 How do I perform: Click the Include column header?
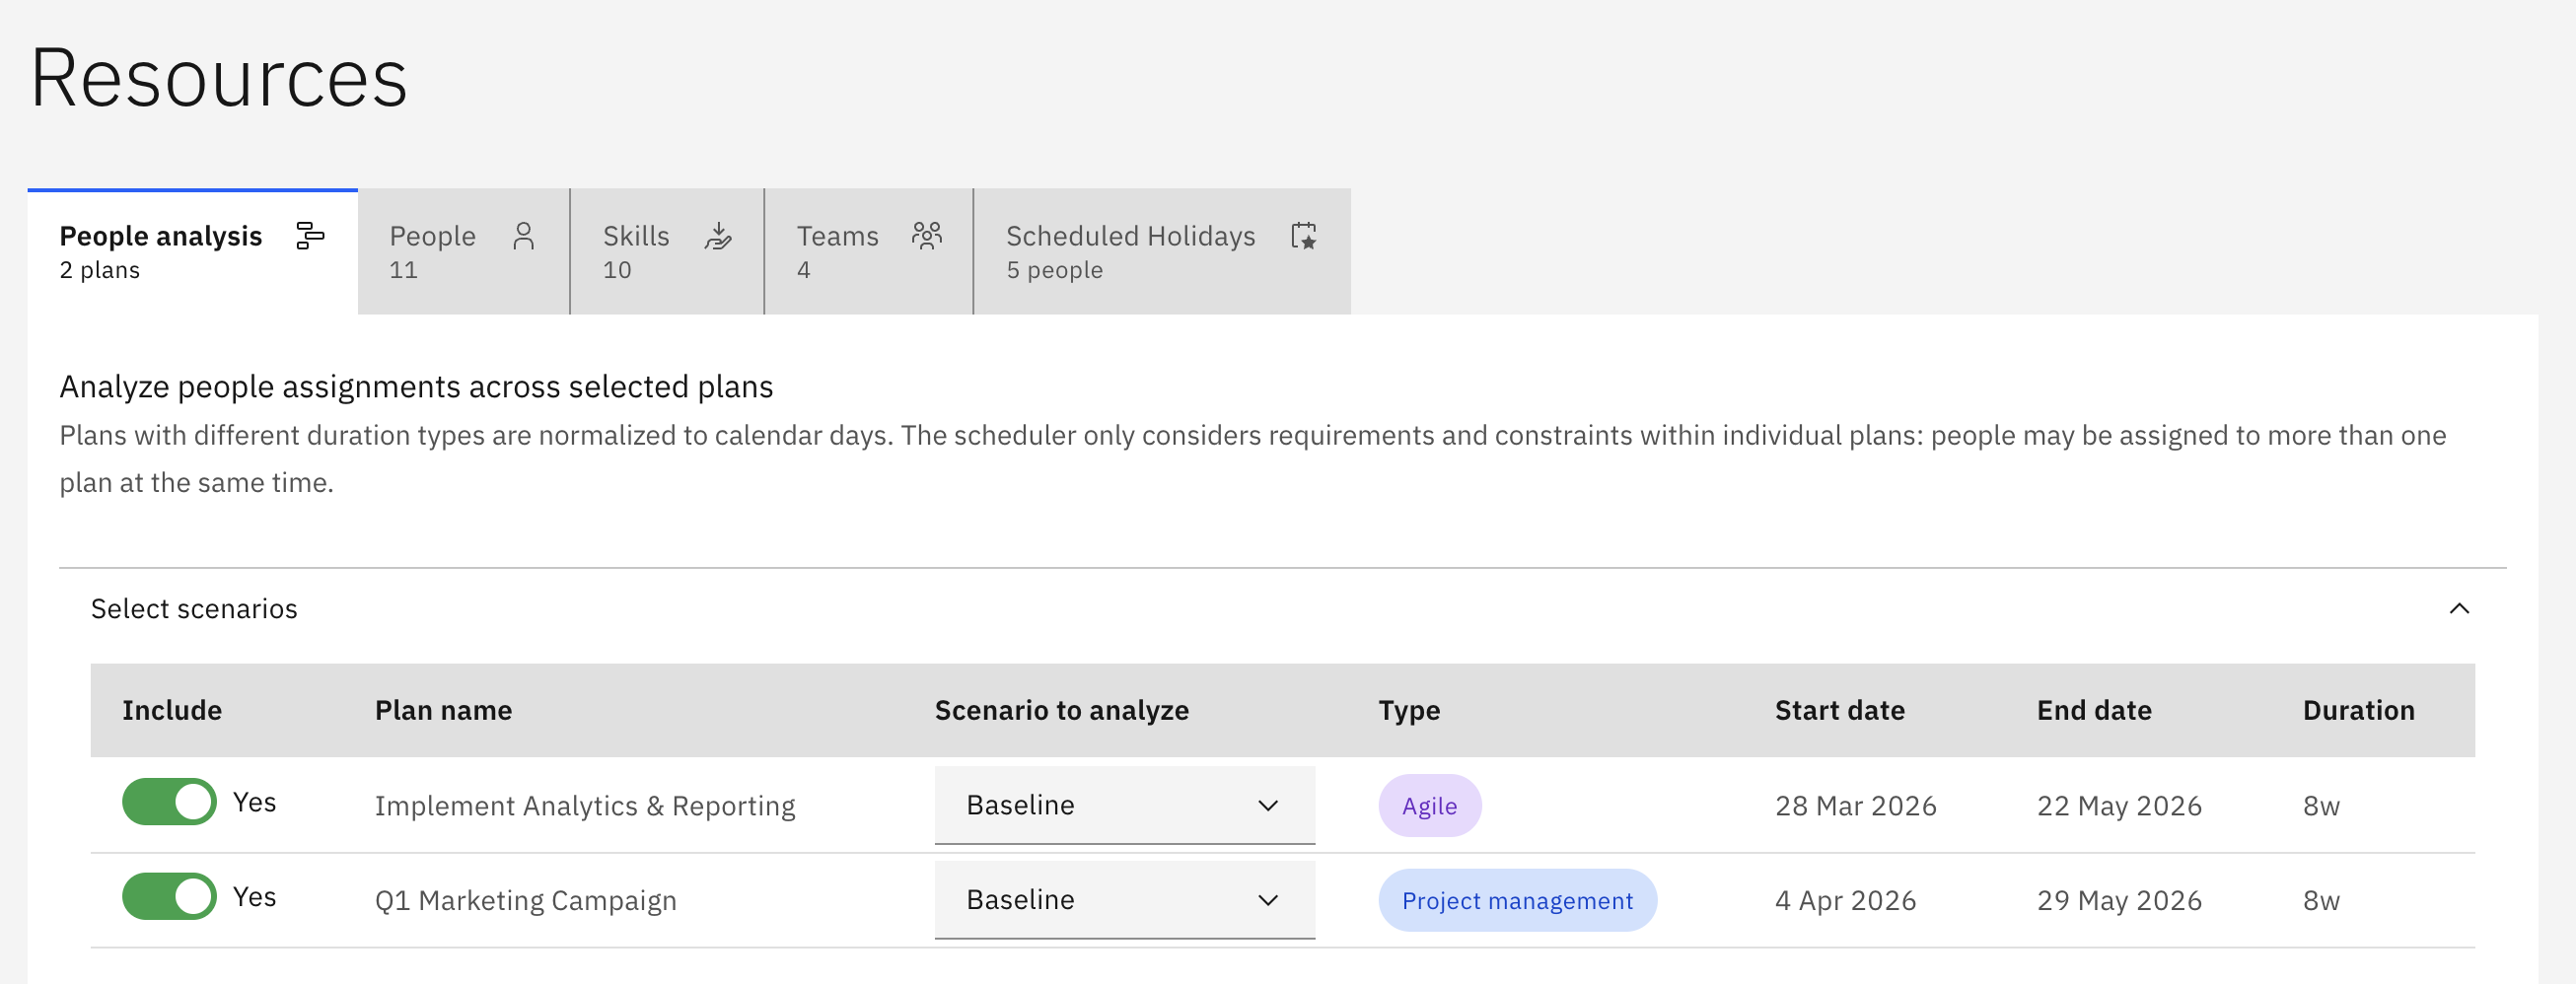tap(172, 711)
